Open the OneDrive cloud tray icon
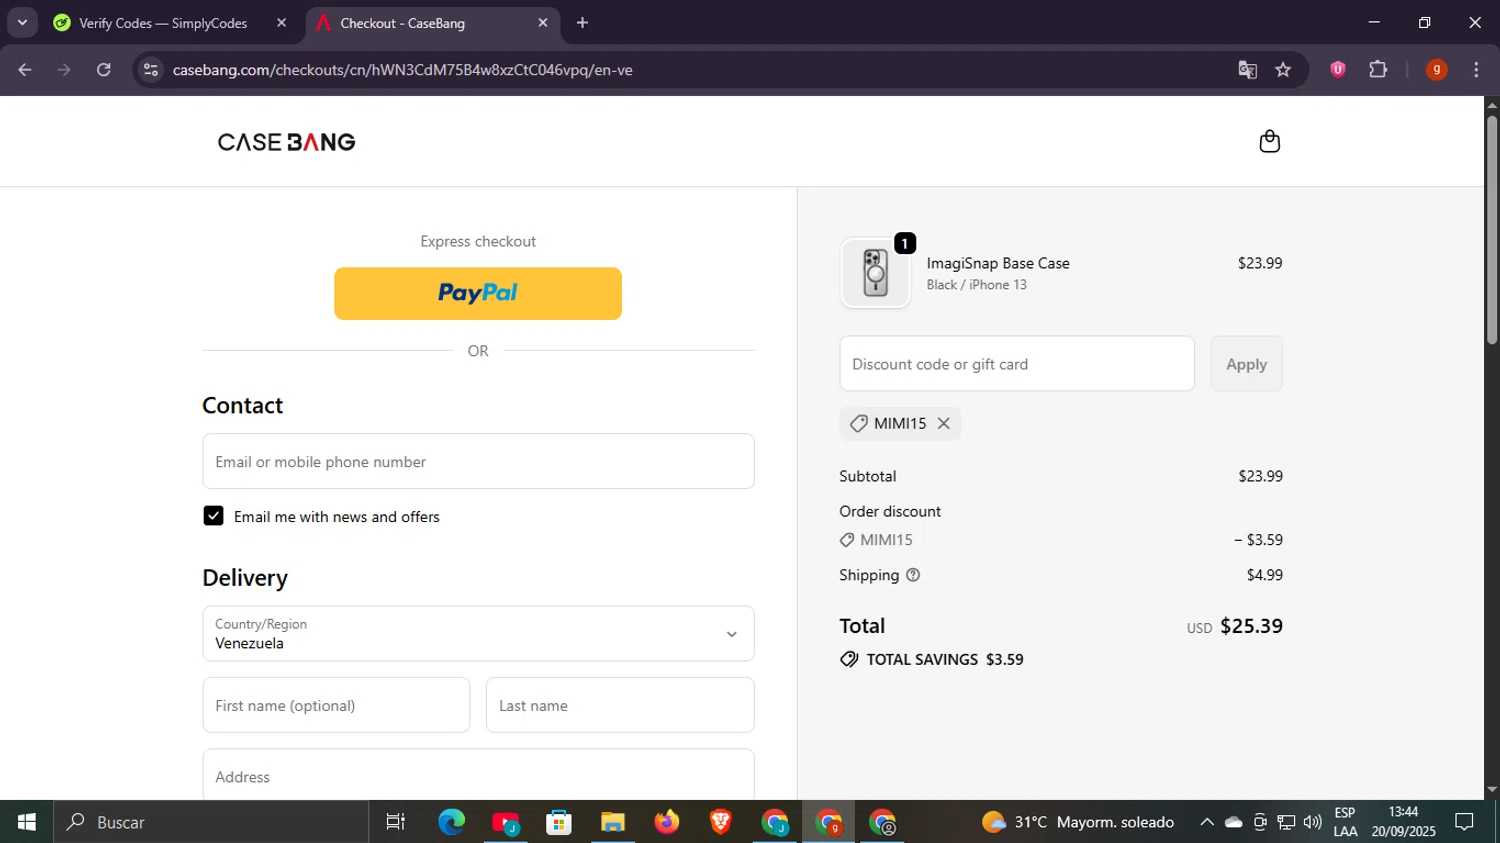 pos(1234,822)
